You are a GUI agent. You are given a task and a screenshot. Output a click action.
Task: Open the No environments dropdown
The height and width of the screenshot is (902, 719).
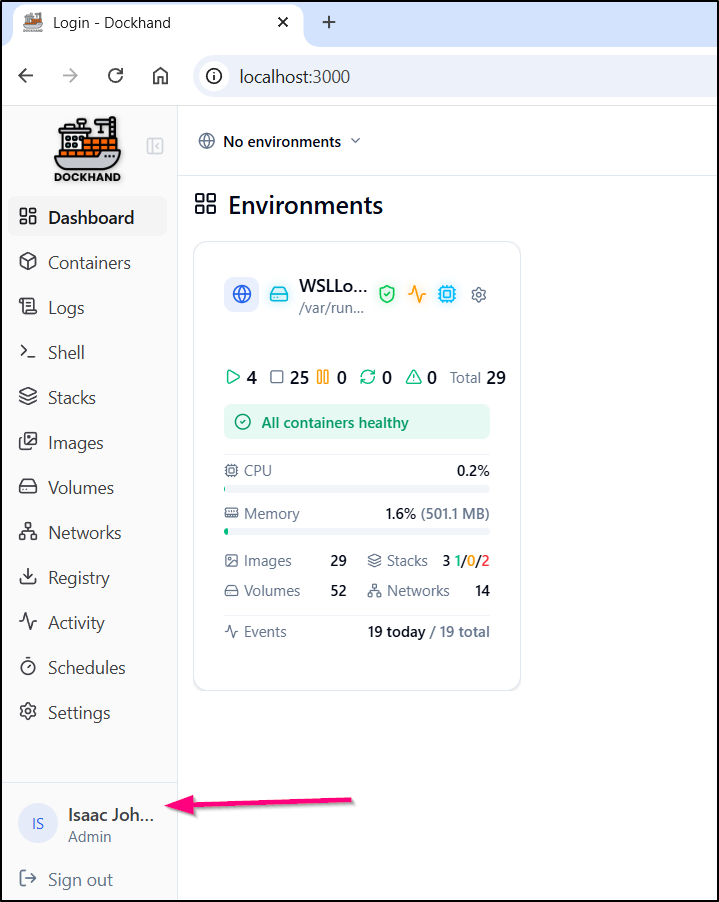pos(280,141)
